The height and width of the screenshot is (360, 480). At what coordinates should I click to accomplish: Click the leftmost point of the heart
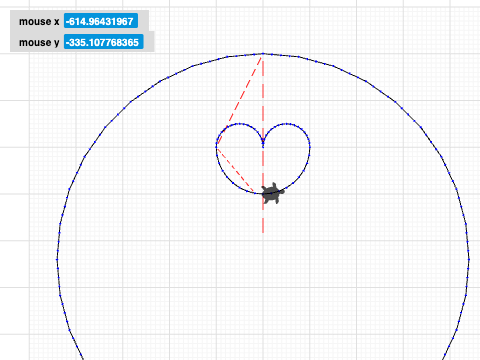216,146
